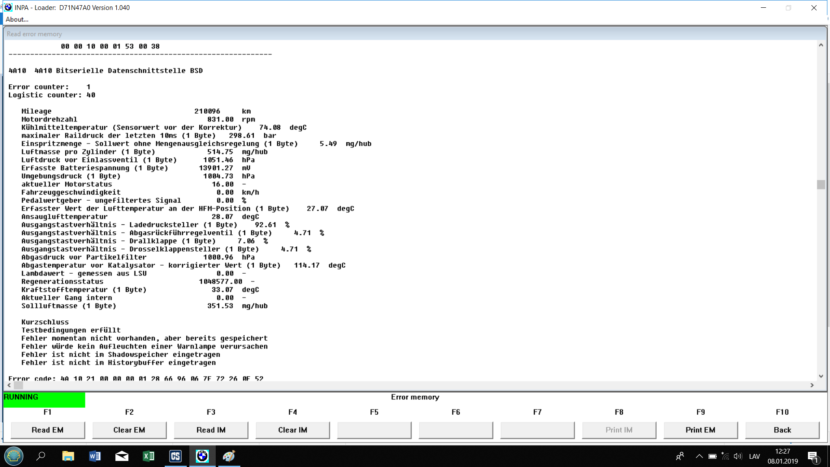Image resolution: width=830 pixels, height=467 pixels.
Task: Open the Mail app on the taskbar
Action: (x=122, y=455)
